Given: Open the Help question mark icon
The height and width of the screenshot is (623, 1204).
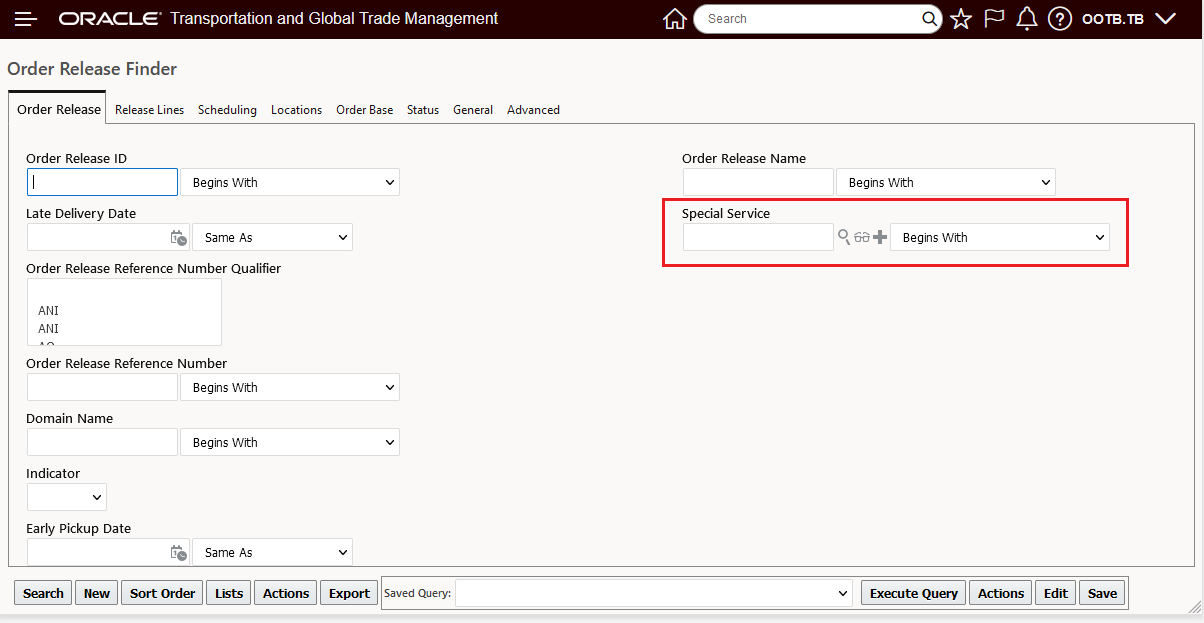Looking at the screenshot, I should pyautogui.click(x=1060, y=19).
